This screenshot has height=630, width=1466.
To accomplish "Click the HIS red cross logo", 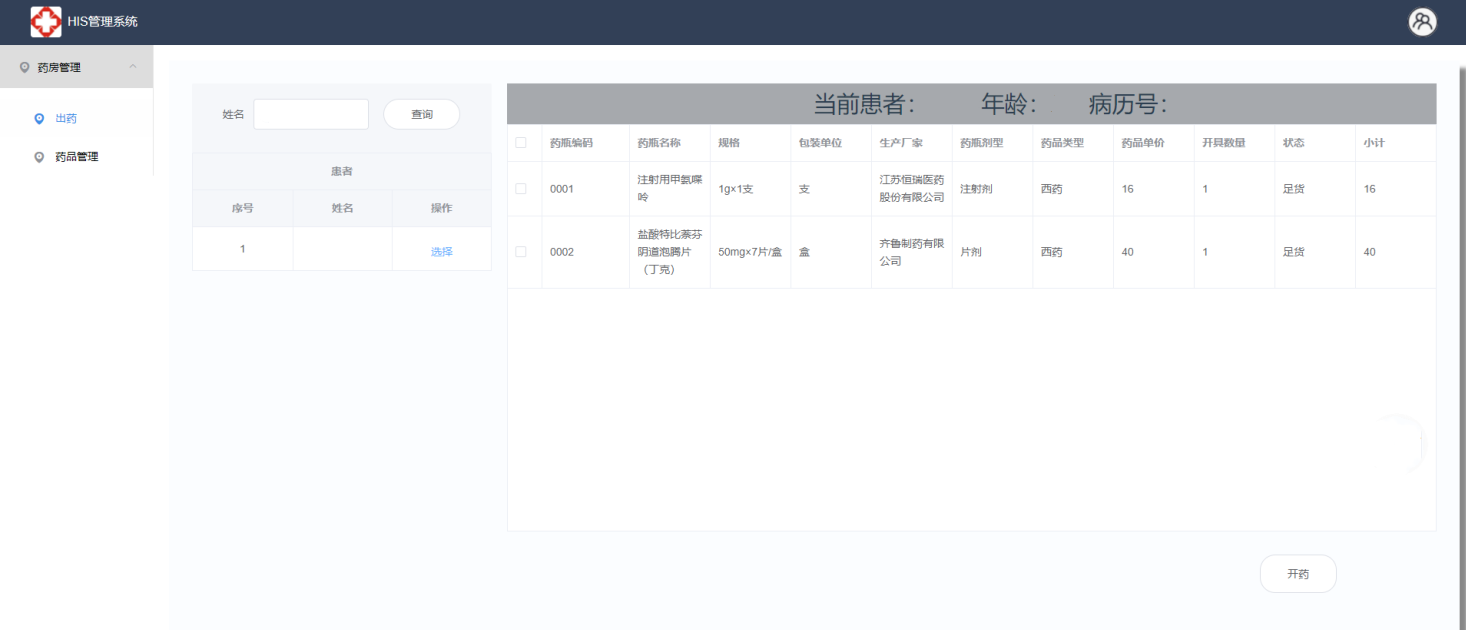I will pyautogui.click(x=46, y=22).
